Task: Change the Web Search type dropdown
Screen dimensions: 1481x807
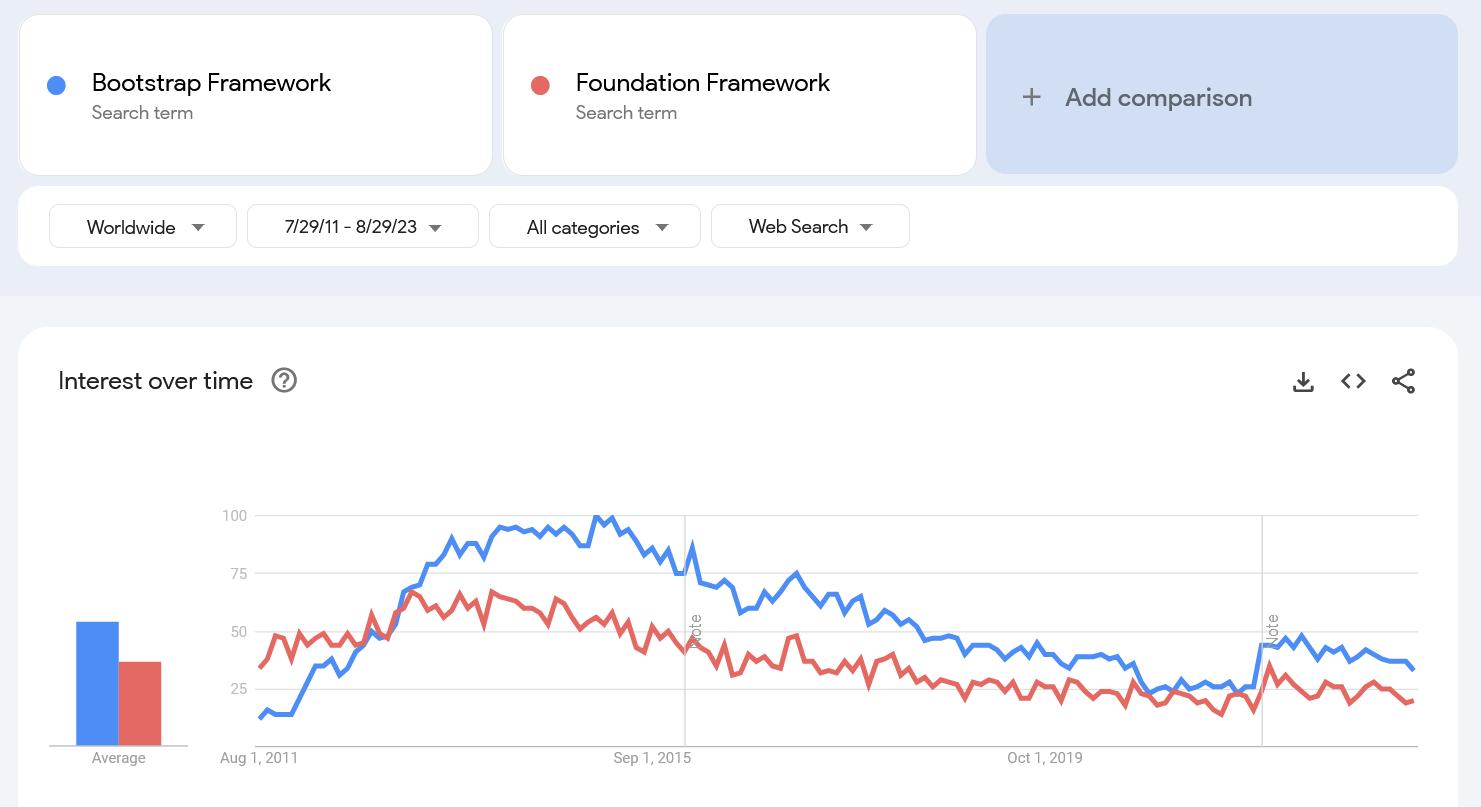Action: [810, 227]
